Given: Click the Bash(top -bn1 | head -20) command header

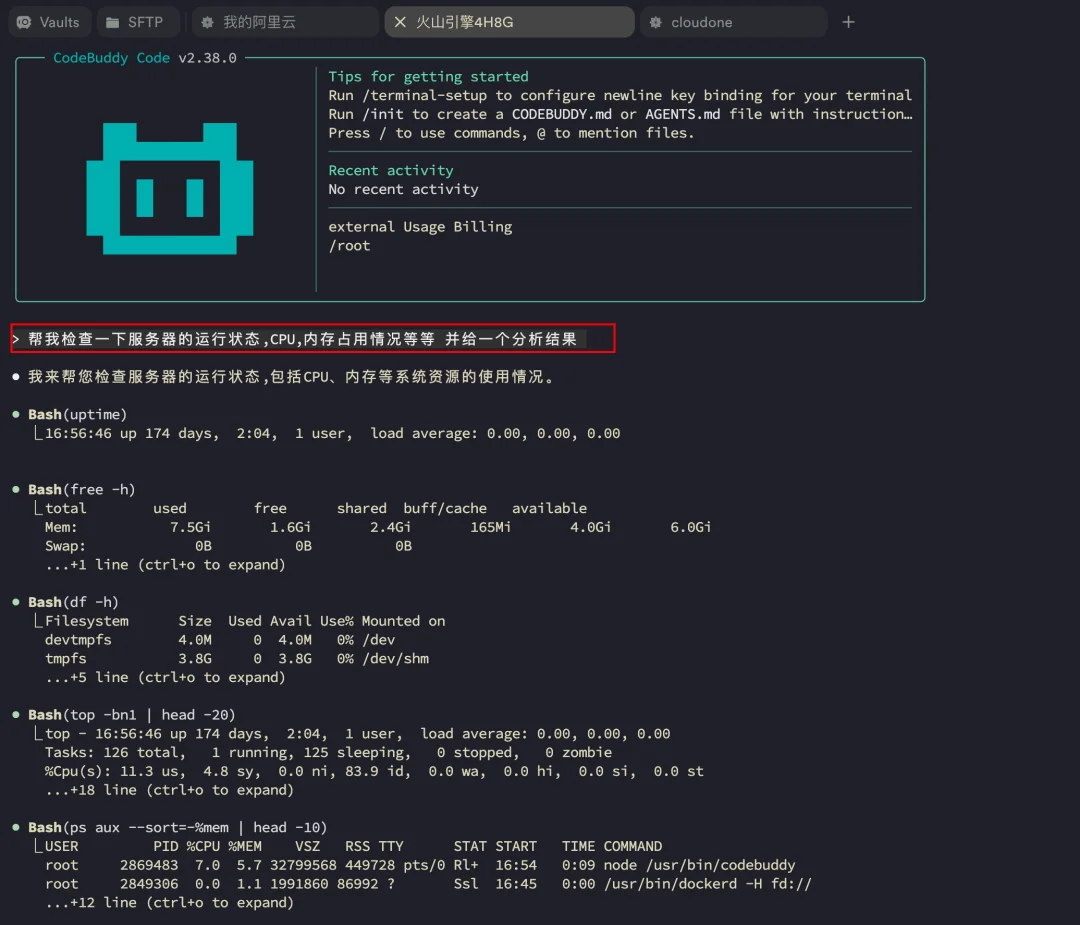Looking at the screenshot, I should pyautogui.click(x=133, y=715).
